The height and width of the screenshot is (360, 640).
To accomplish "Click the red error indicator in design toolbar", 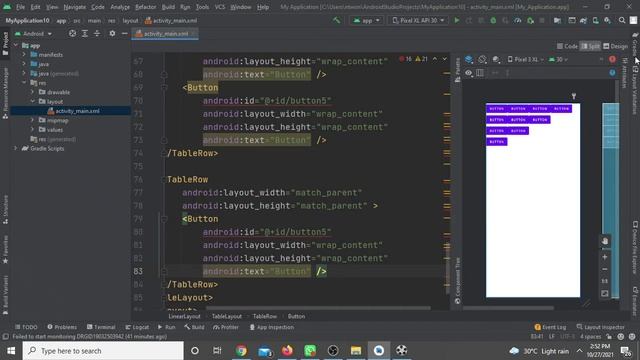I will point(612,60).
